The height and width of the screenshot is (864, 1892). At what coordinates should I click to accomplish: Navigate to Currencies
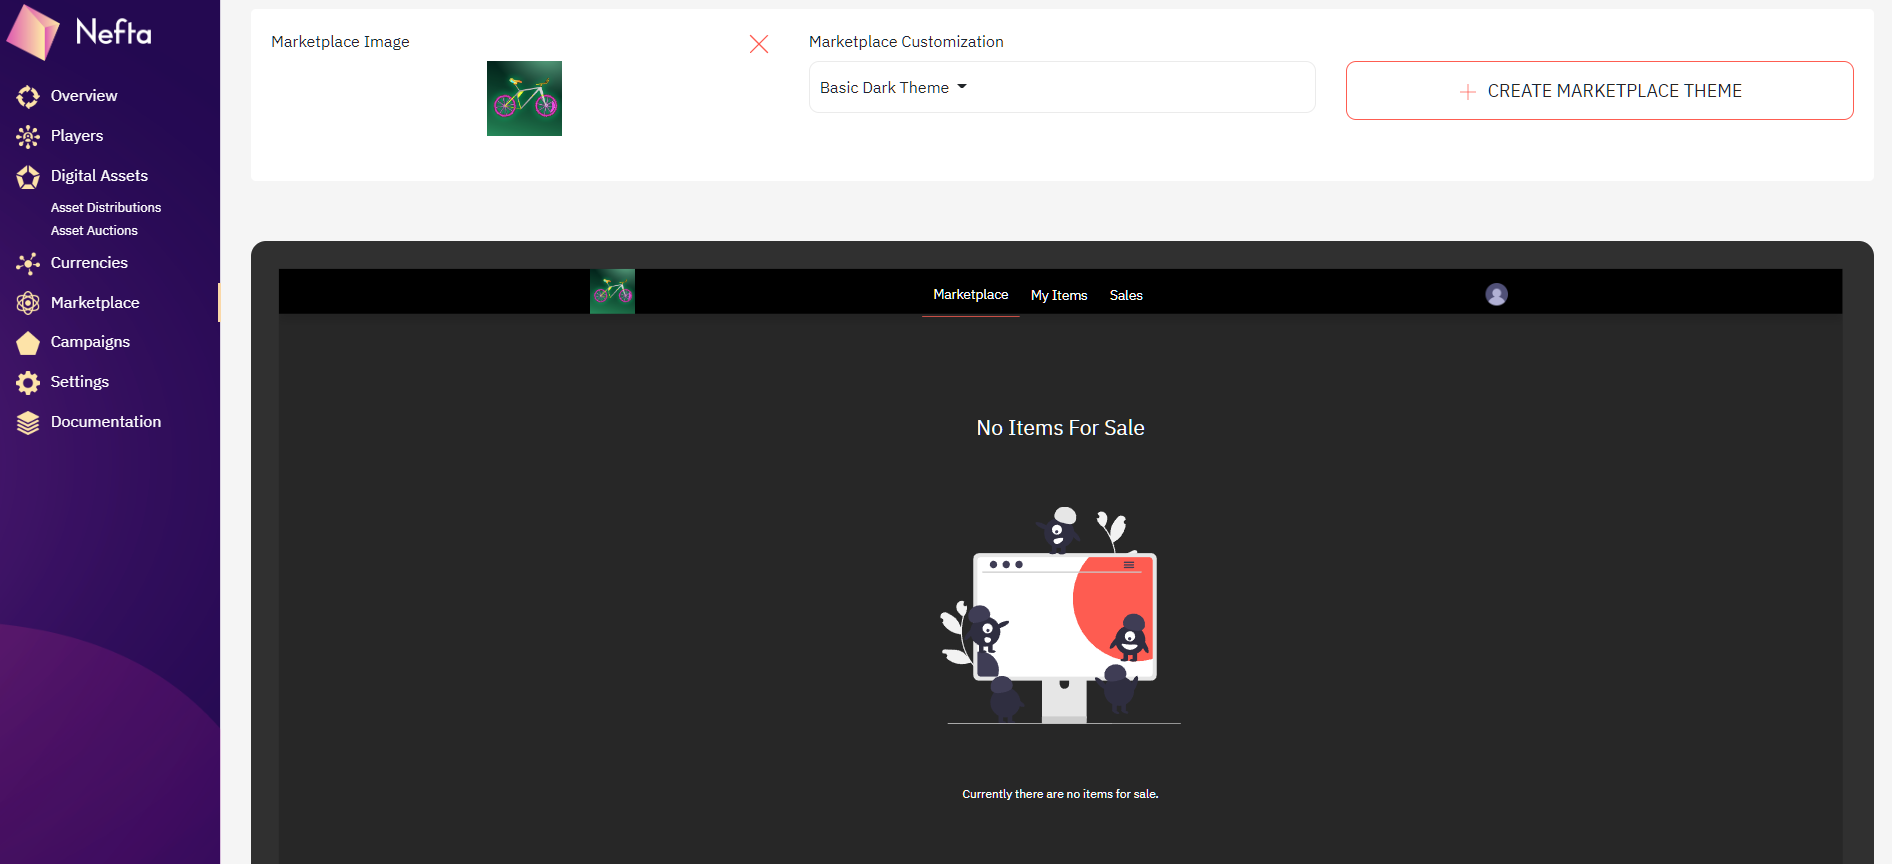pos(89,262)
